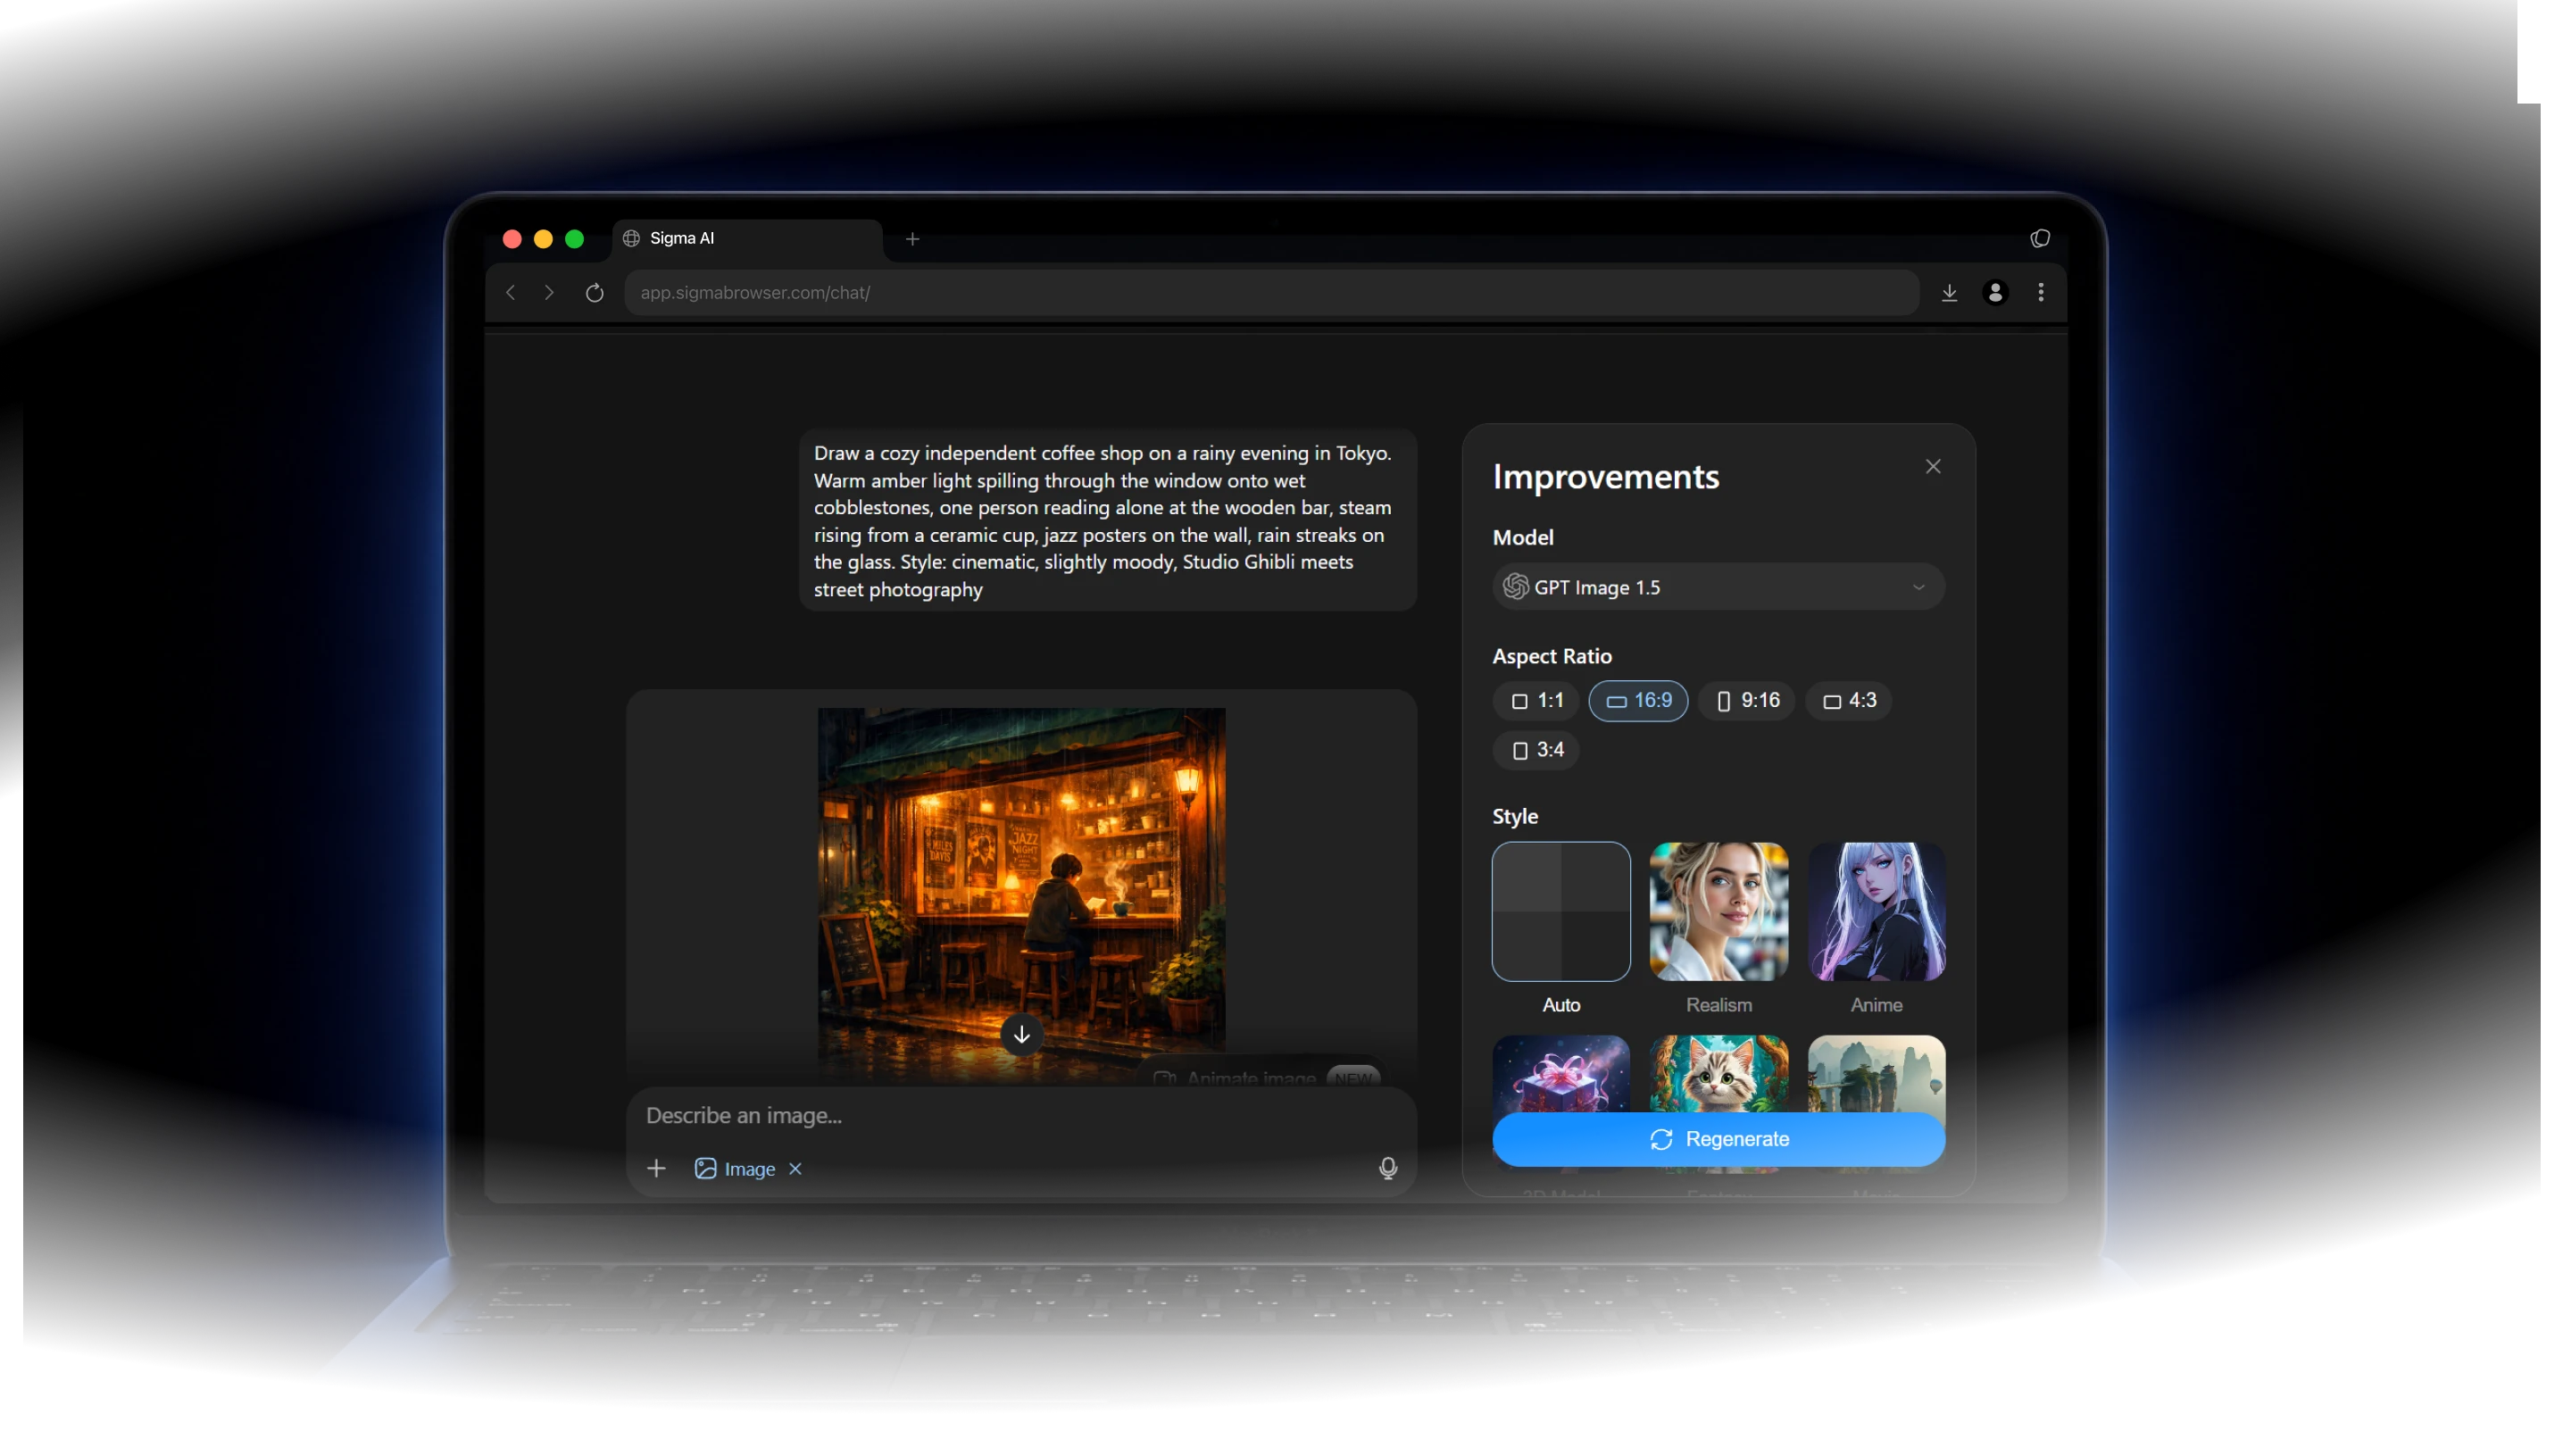Click the model dropdown chevron arrow

coord(1918,587)
